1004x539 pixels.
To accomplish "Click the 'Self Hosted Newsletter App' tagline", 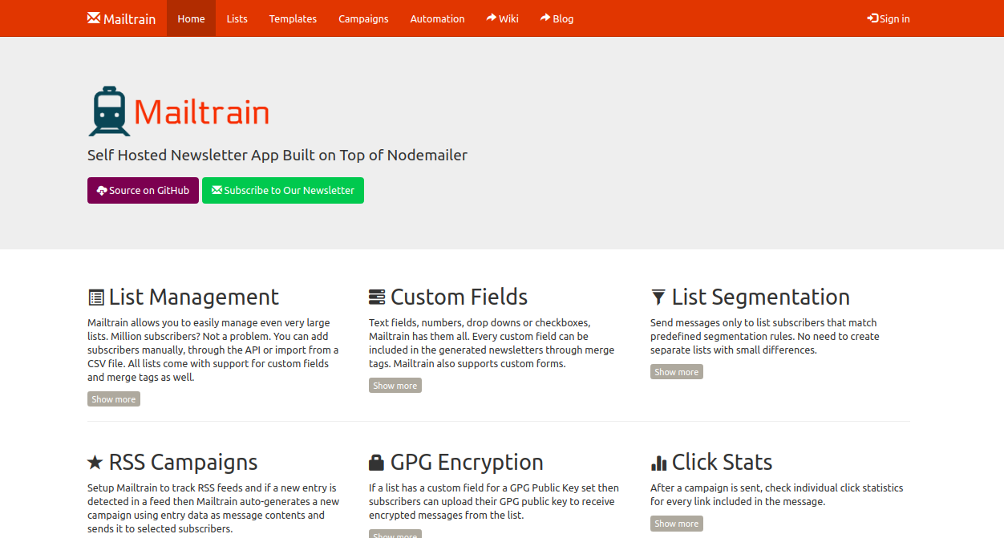I will click(277, 155).
